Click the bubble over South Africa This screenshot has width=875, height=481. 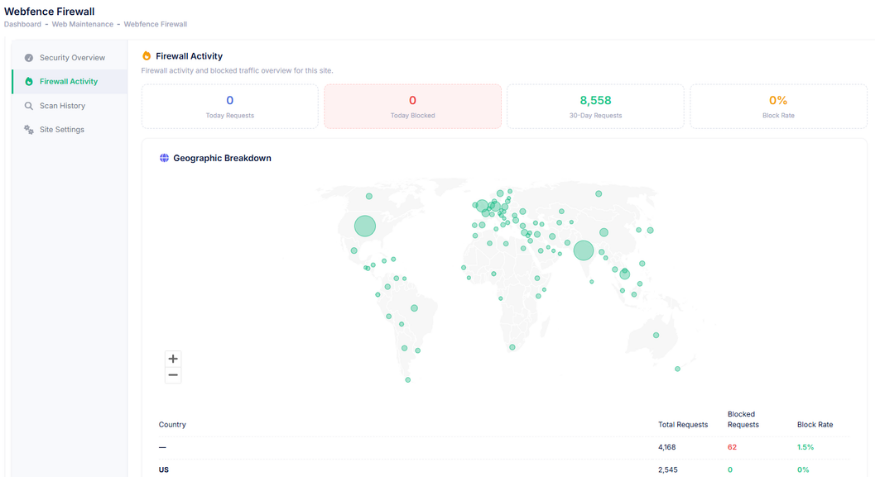coord(512,347)
